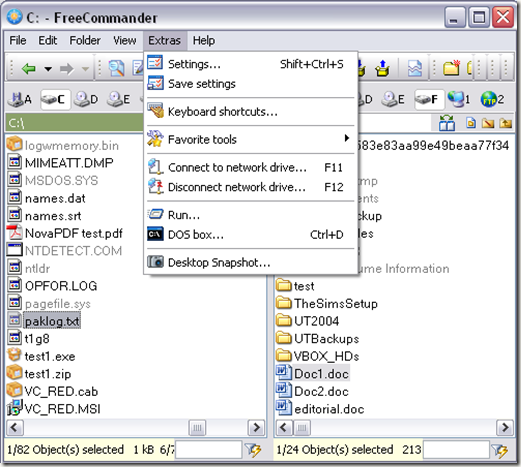Viewport: 521px width, 467px height.
Task: Click the synchronize panes icon
Action: 447,123
